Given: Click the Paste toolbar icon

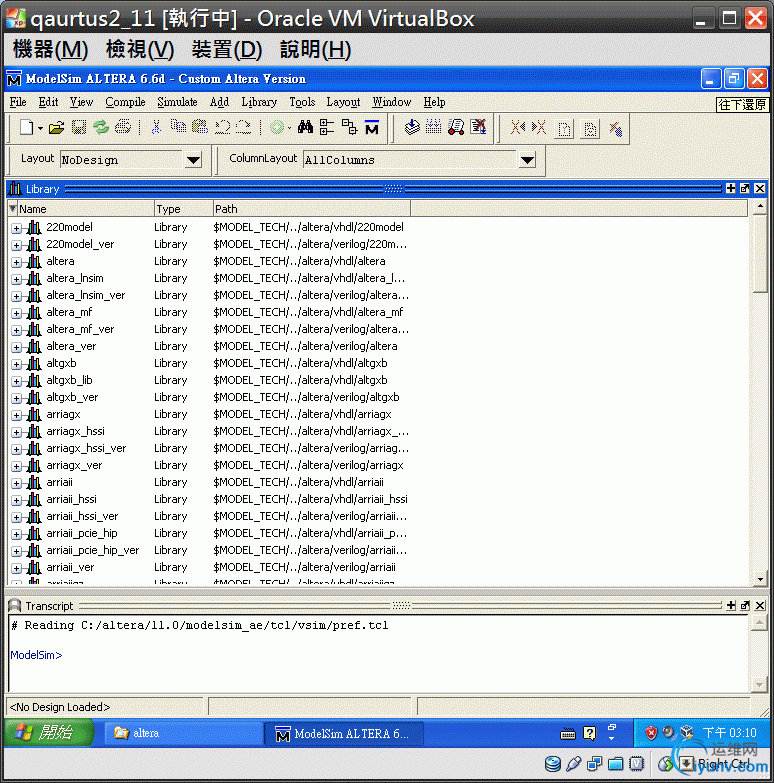Looking at the screenshot, I should point(200,128).
